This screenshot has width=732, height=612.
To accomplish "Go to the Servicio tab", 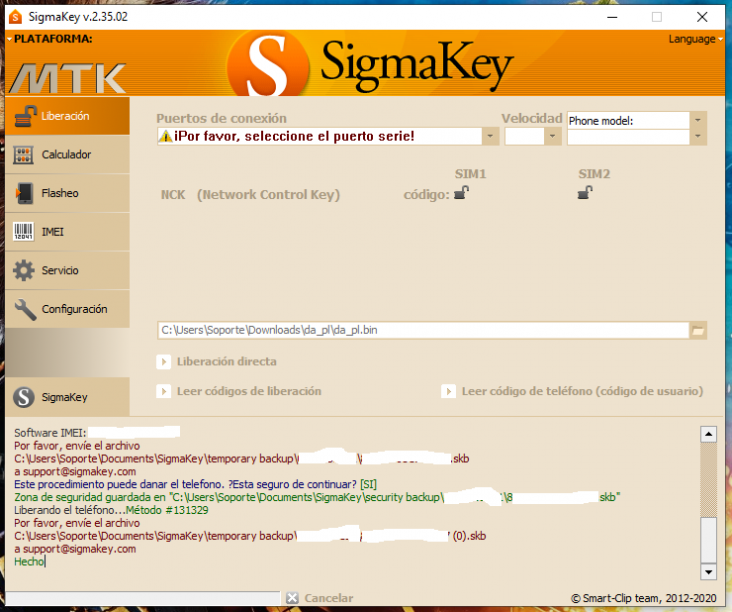I will (68, 270).
